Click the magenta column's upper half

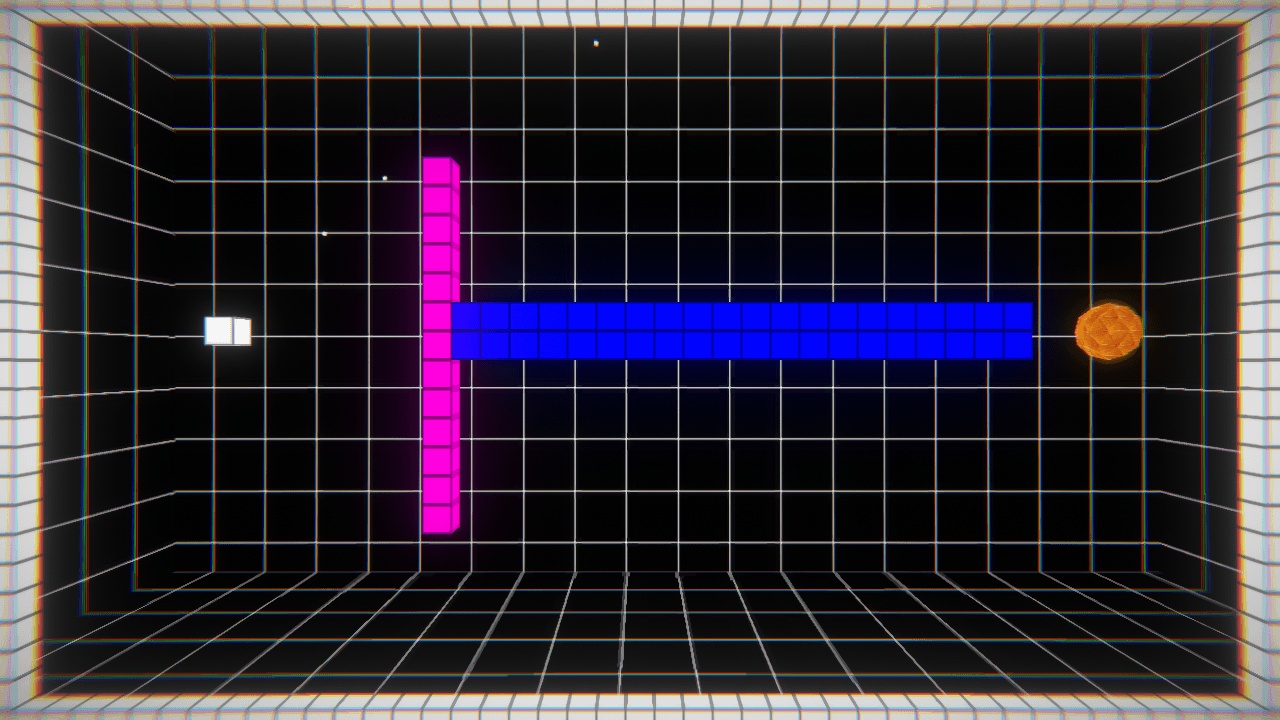click(437, 230)
